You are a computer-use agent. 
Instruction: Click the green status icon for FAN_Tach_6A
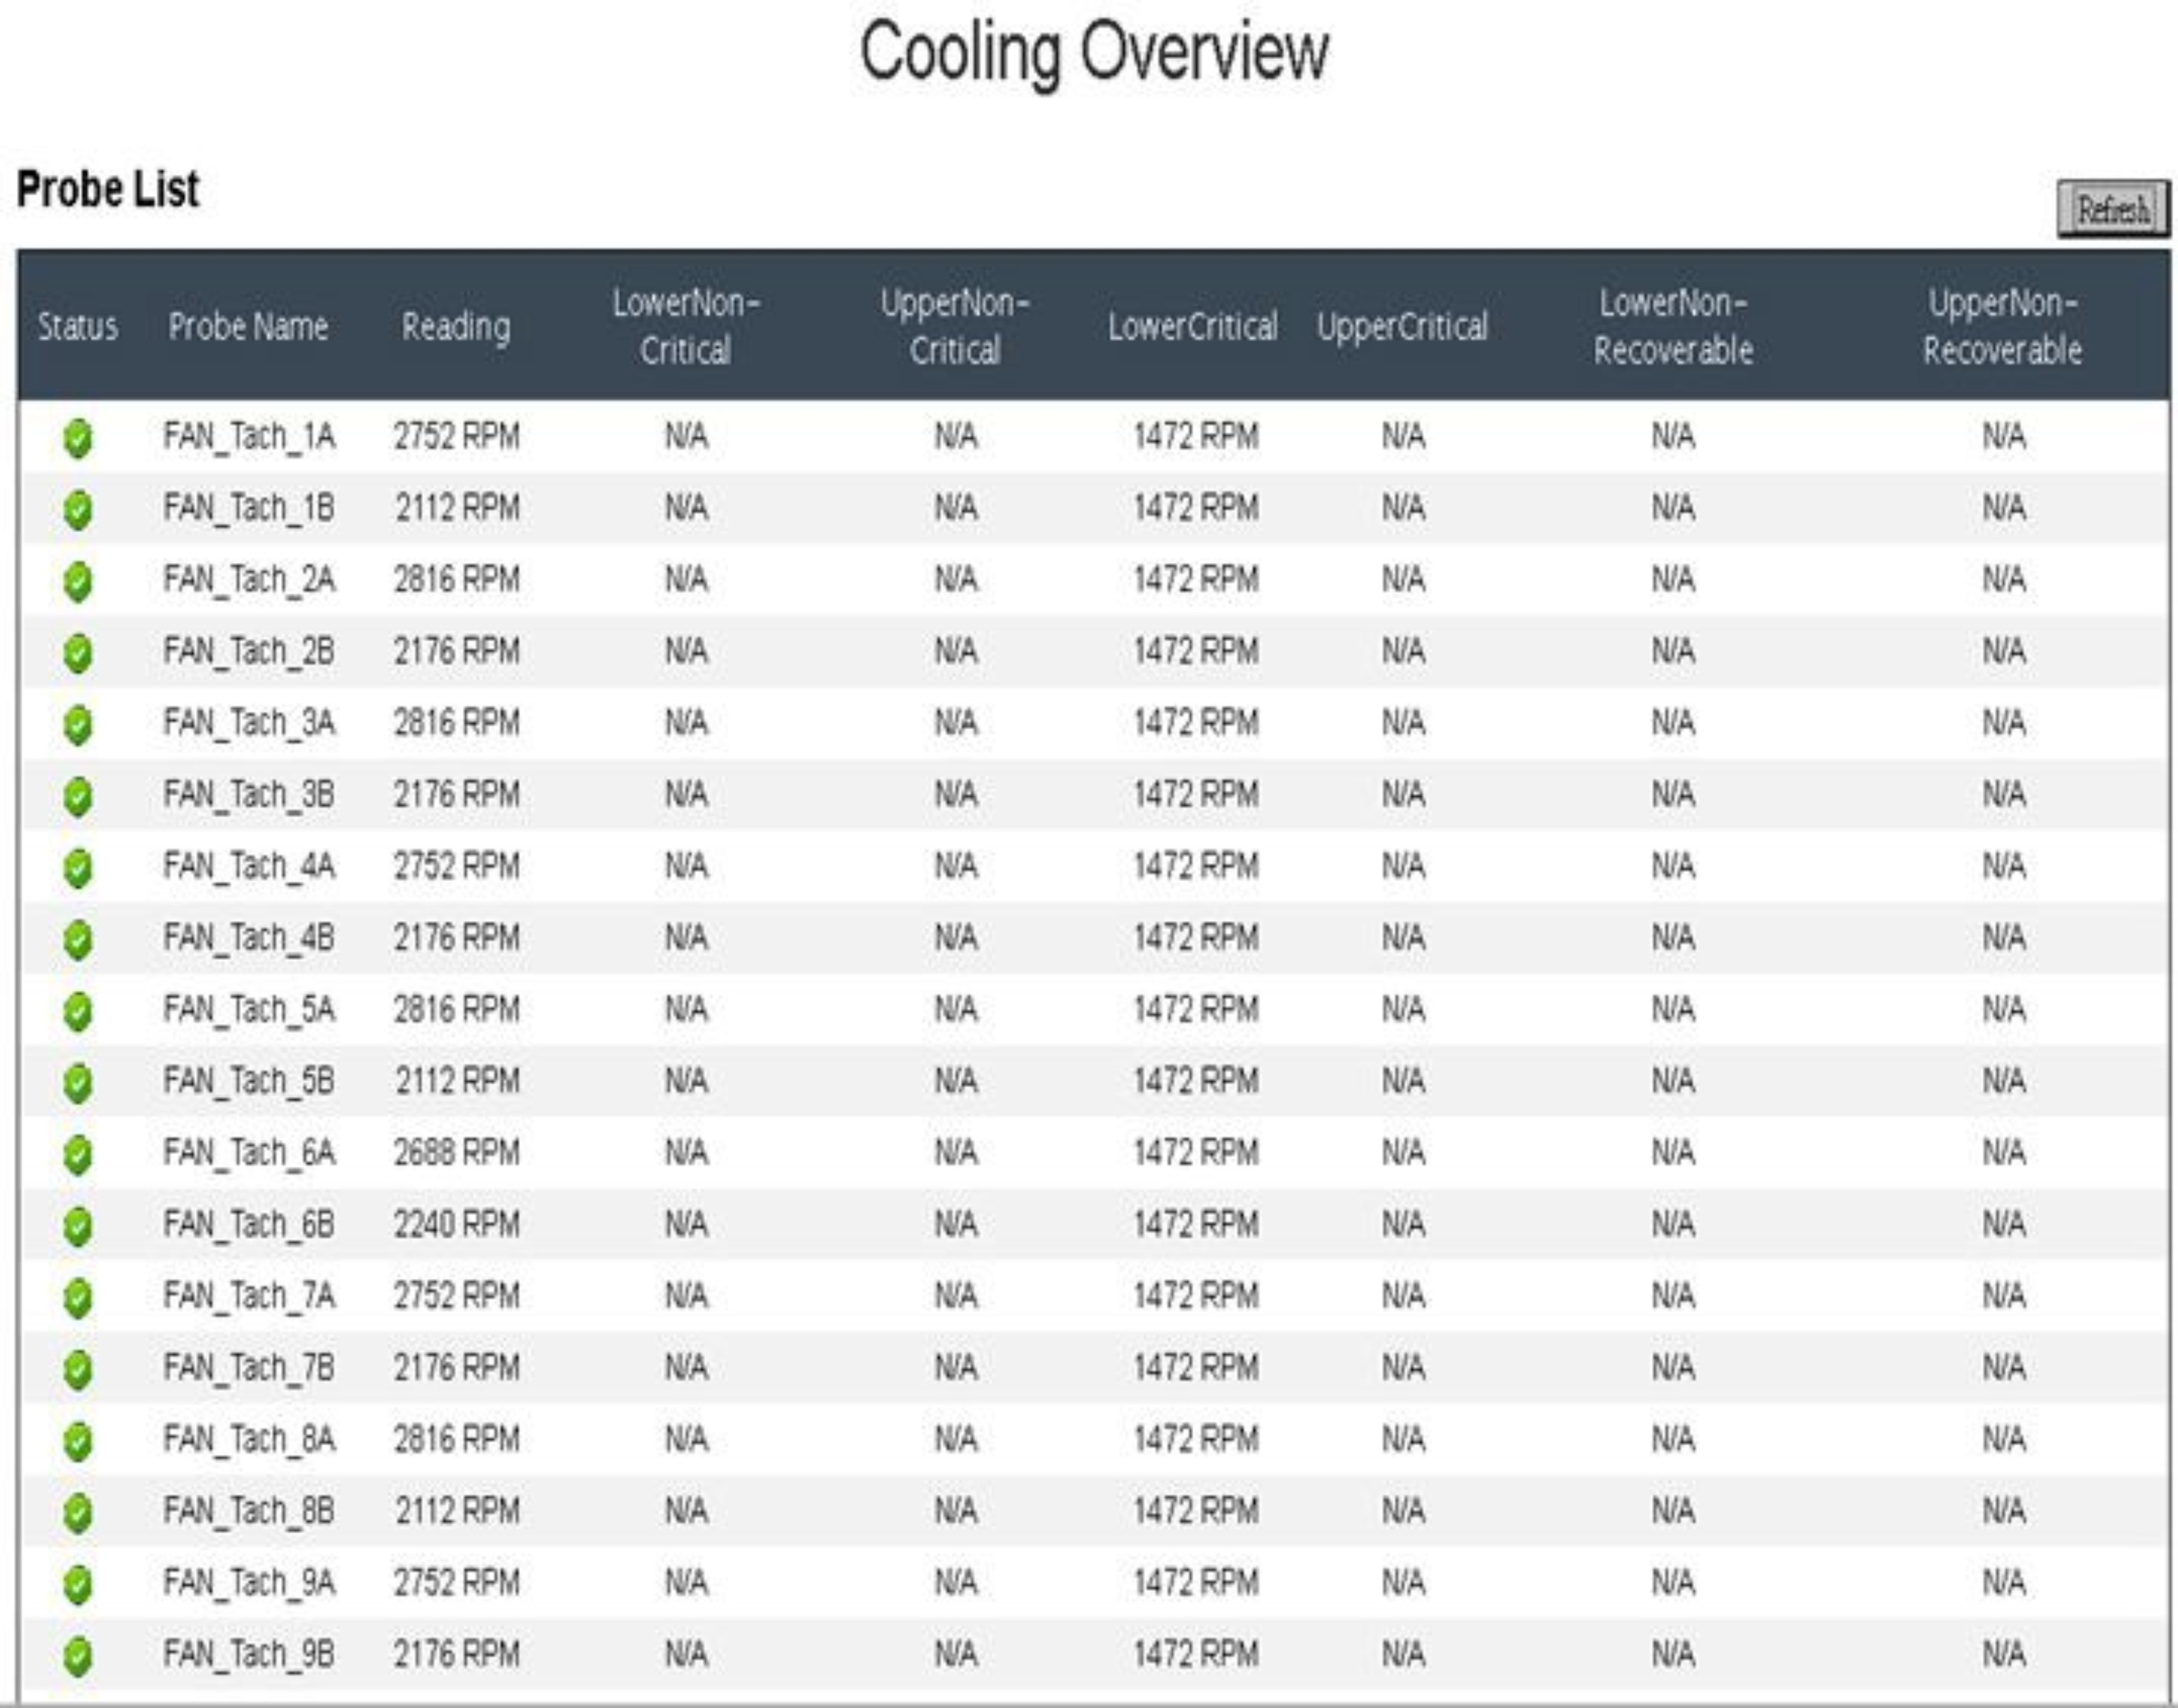tap(78, 1154)
